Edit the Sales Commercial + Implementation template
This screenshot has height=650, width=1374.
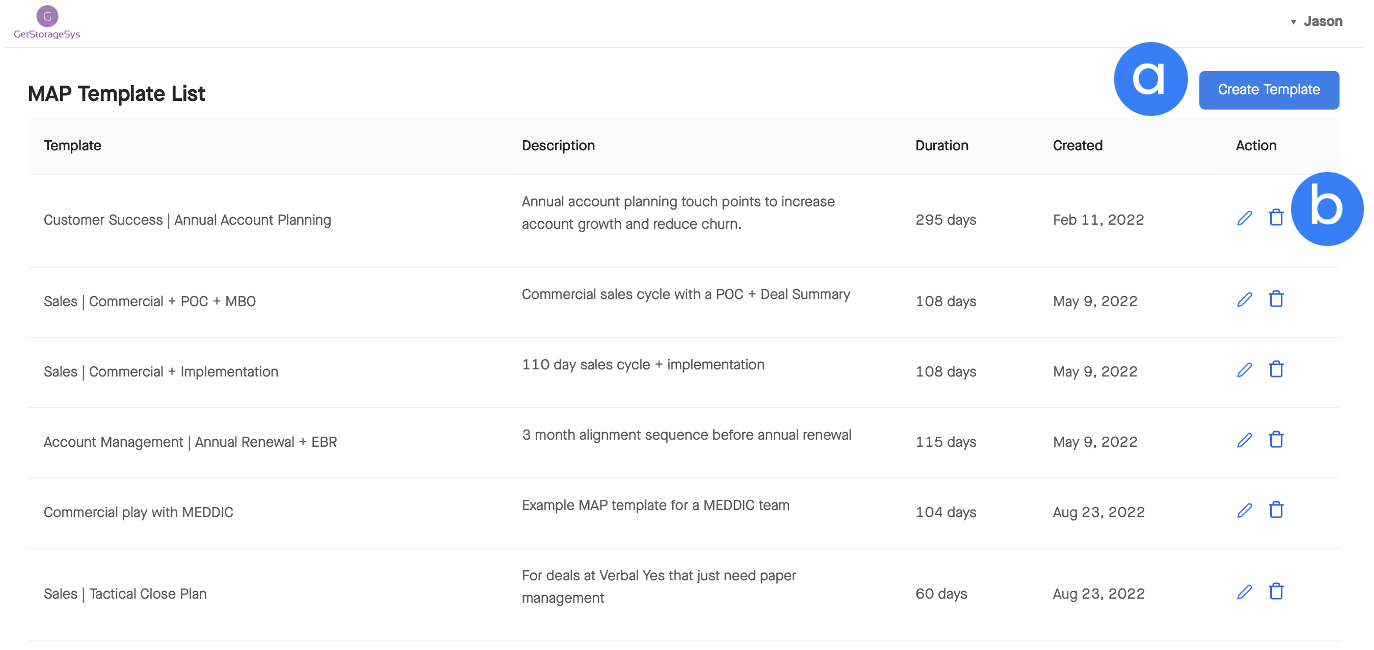pyautogui.click(x=1244, y=370)
